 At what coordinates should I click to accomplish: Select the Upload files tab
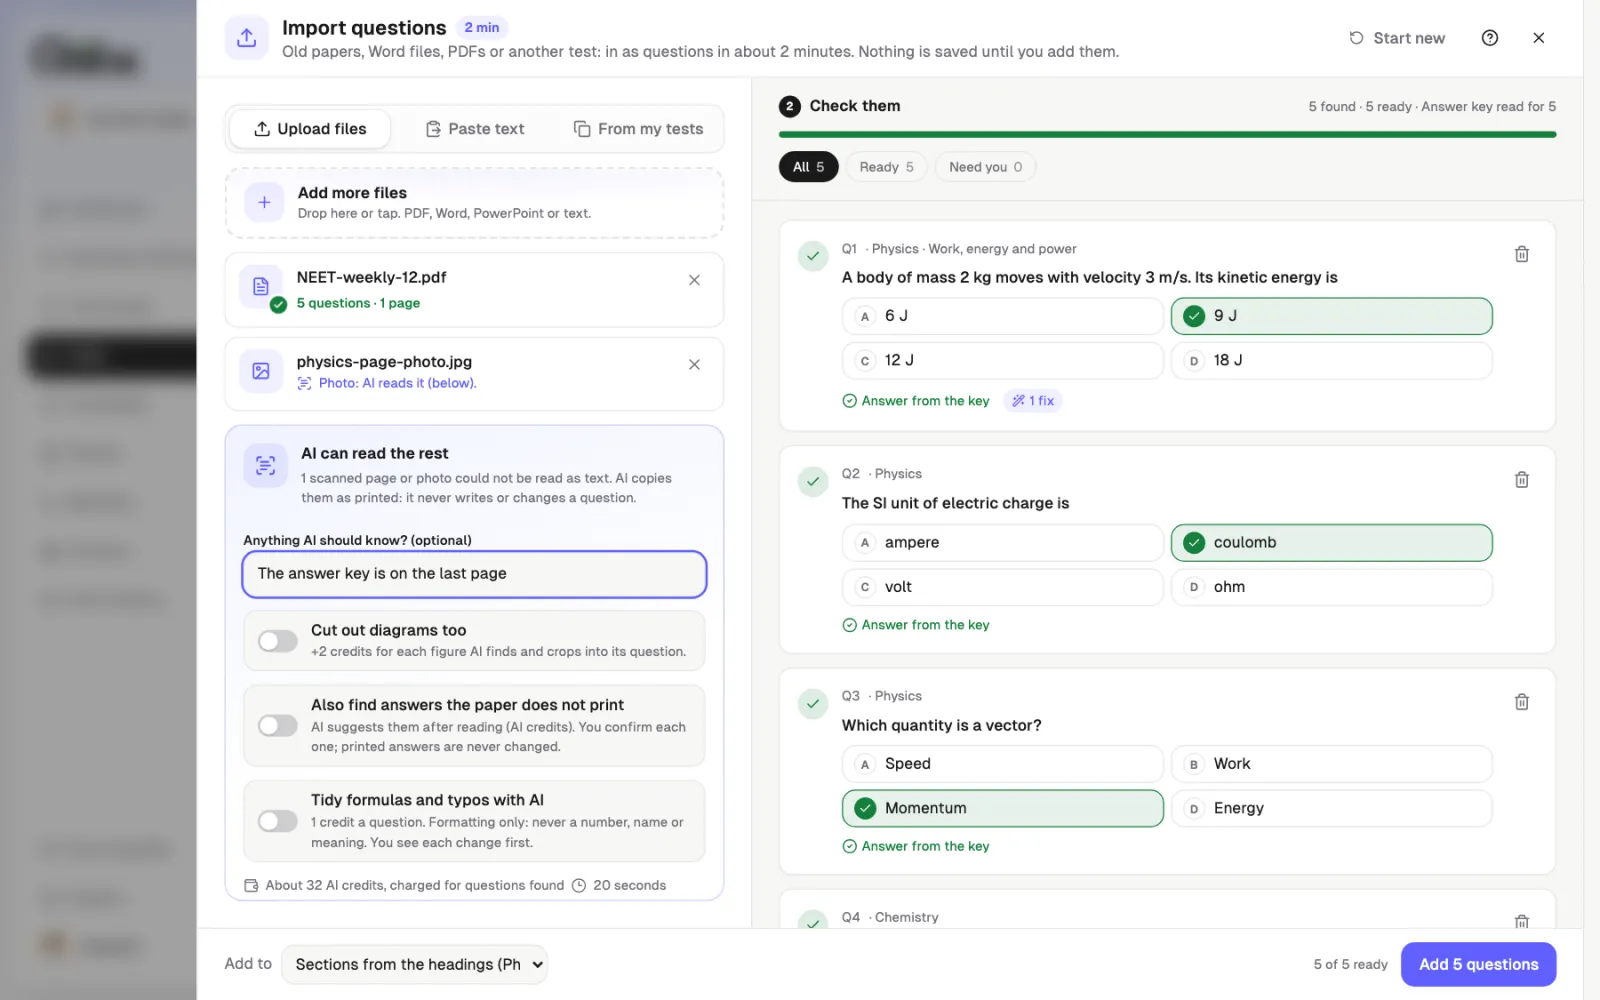tap(310, 129)
